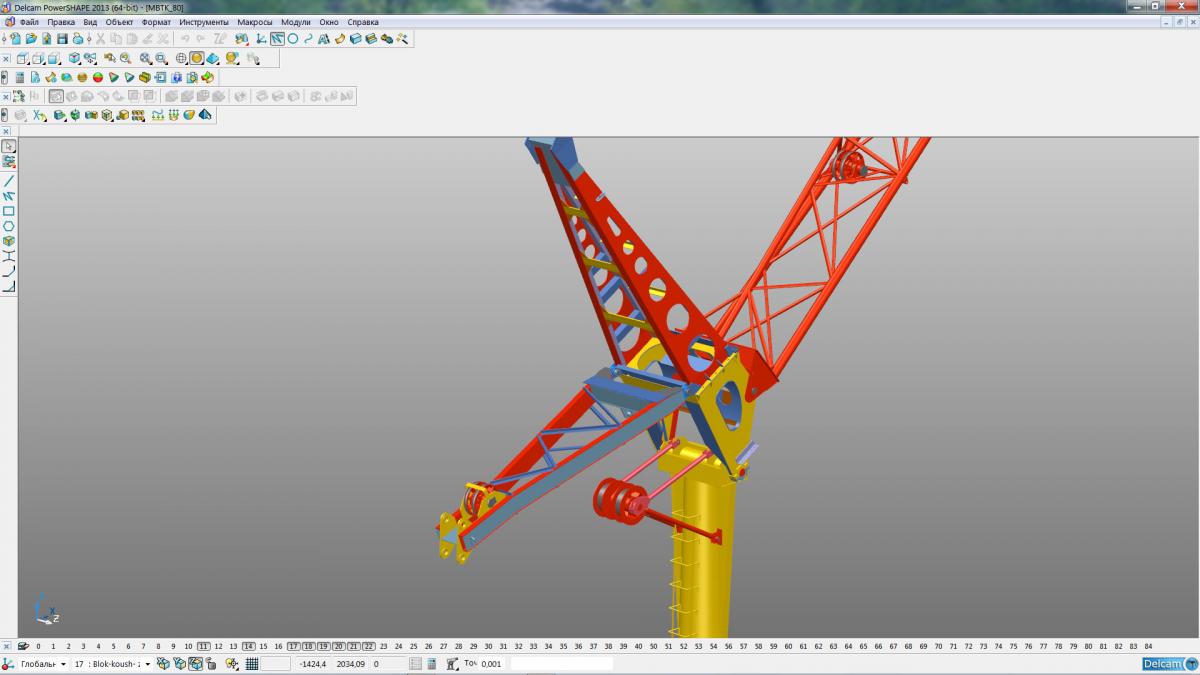Select the rectangle tool in left toolbar
Viewport: 1200px width, 675px height.
point(9,211)
